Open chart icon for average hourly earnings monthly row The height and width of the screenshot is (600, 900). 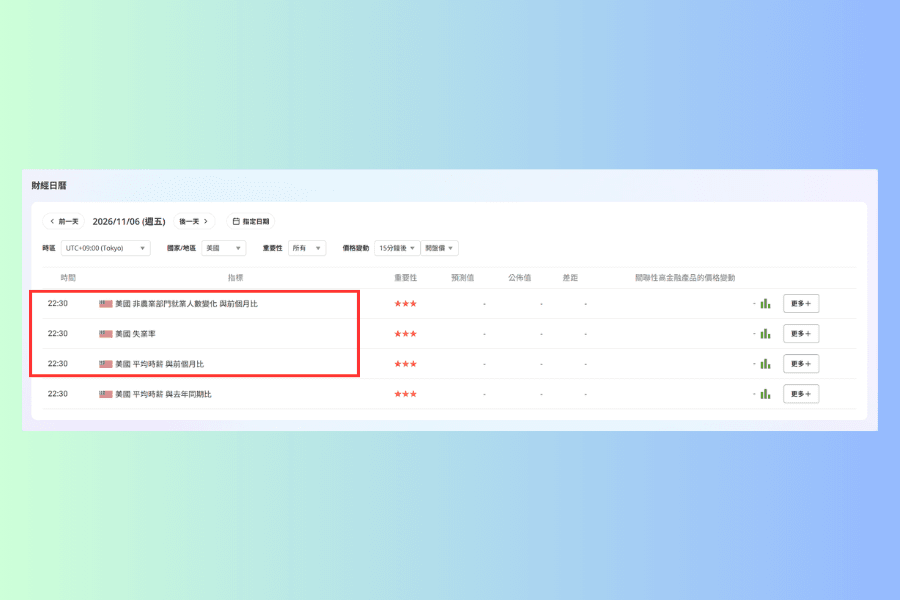pos(765,364)
